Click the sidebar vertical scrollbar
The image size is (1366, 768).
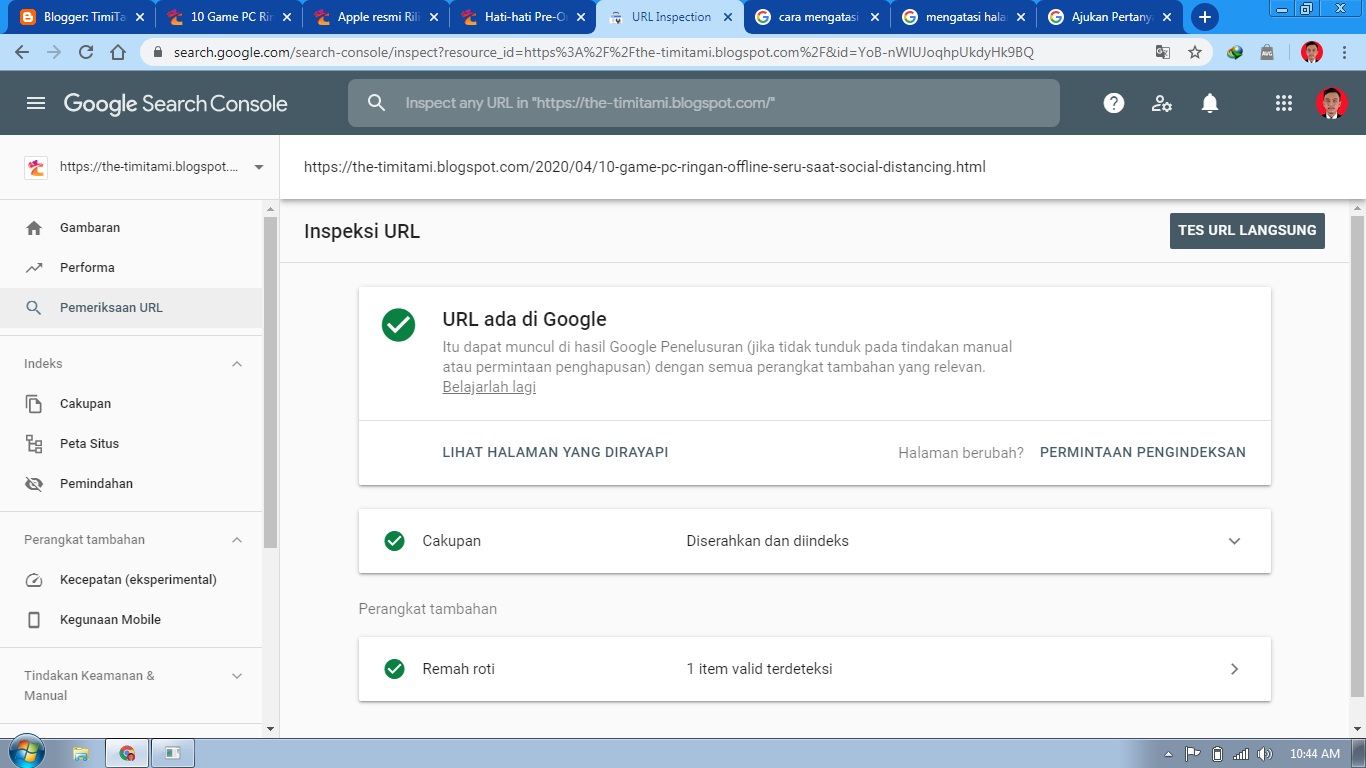[270, 381]
